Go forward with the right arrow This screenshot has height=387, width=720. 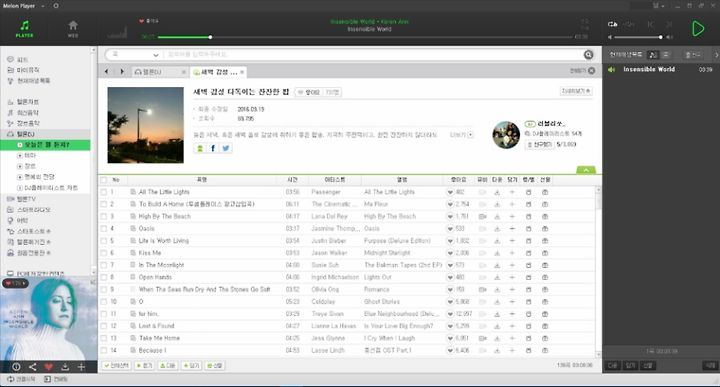click(122, 72)
